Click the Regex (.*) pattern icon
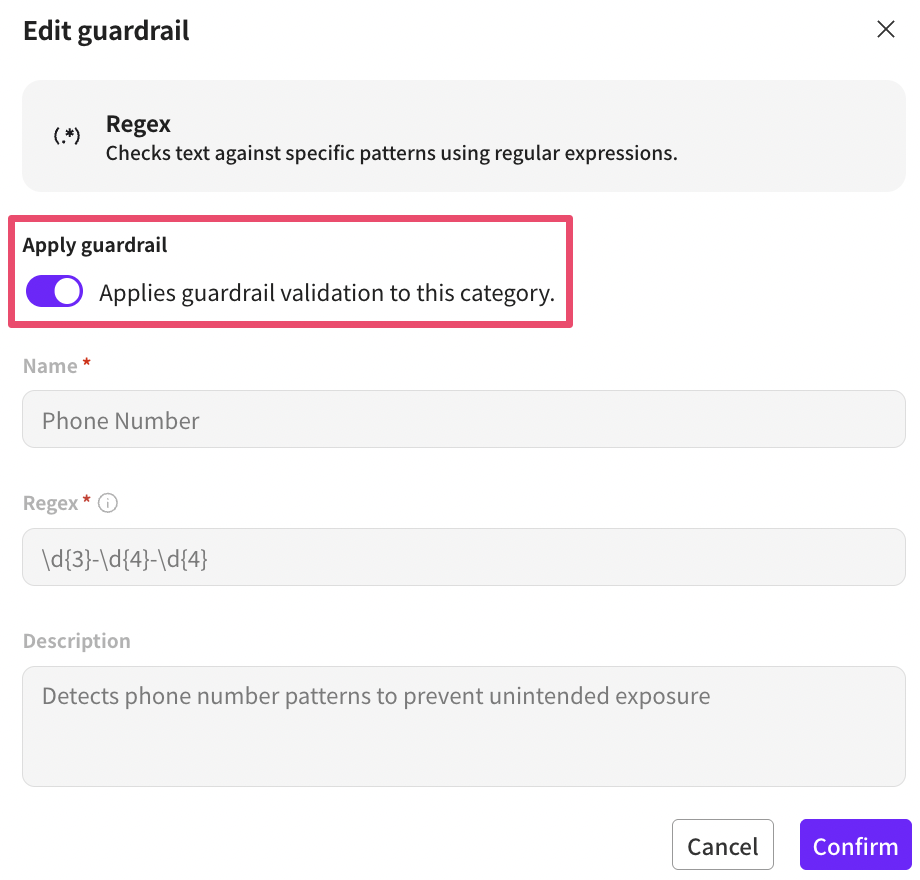Image resolution: width=920 pixels, height=880 pixels. pyautogui.click(x=67, y=137)
